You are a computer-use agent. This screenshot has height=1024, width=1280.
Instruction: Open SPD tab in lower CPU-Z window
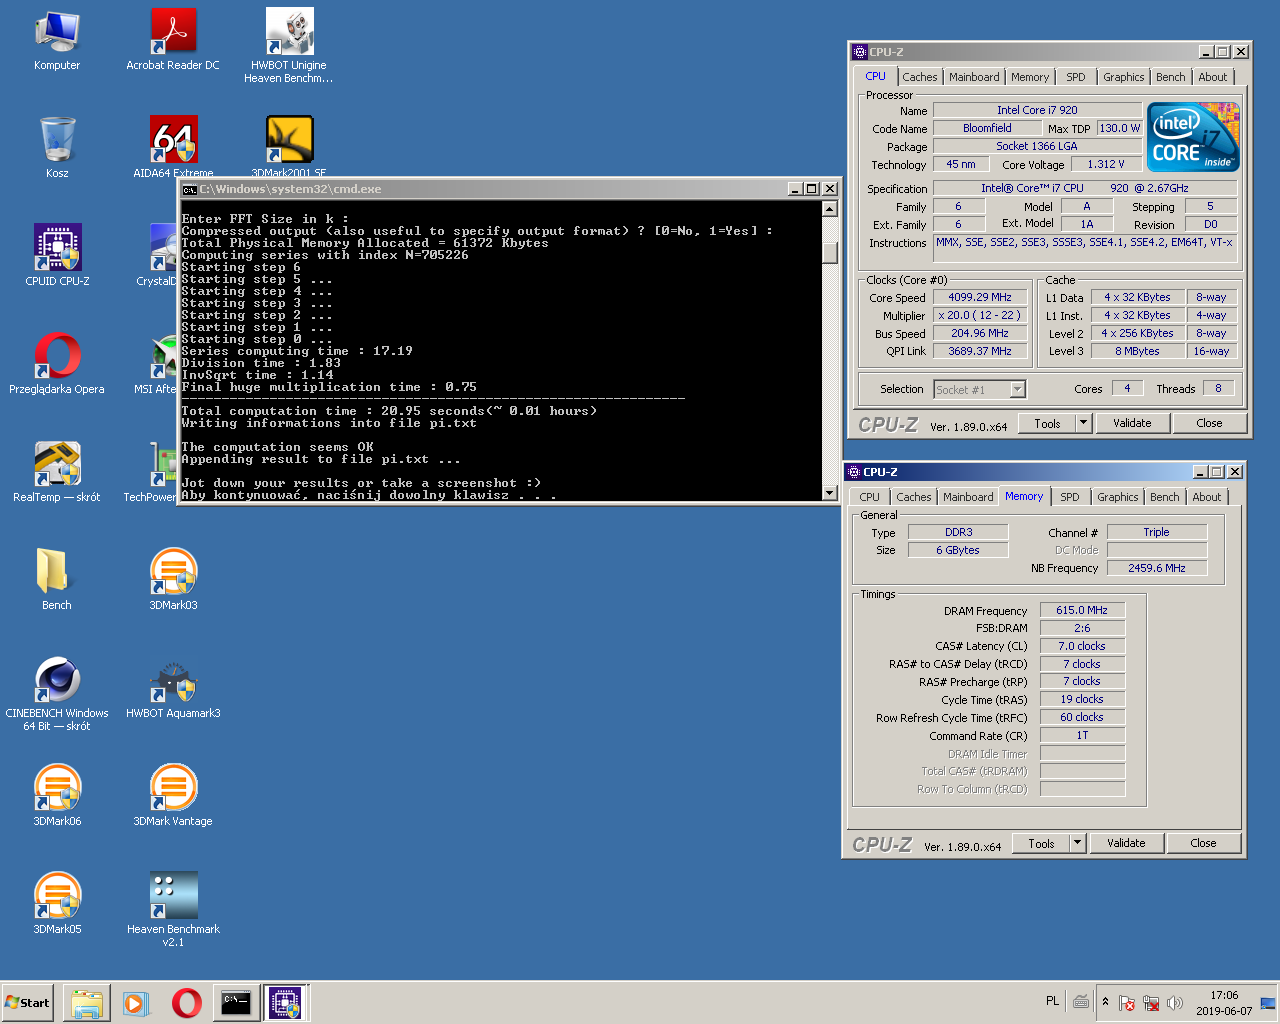point(1069,497)
